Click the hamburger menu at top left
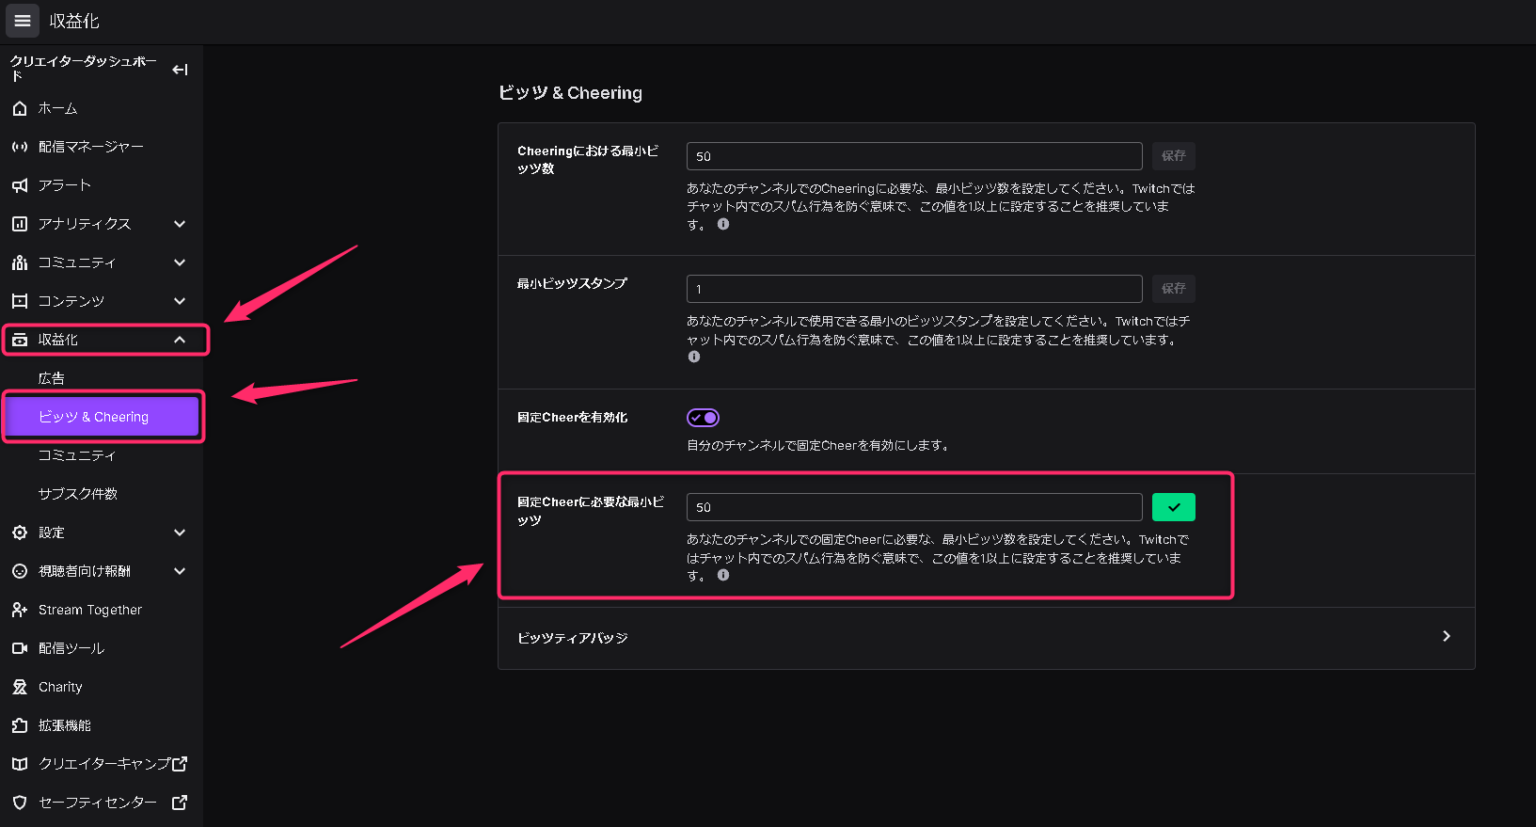 (x=22, y=20)
